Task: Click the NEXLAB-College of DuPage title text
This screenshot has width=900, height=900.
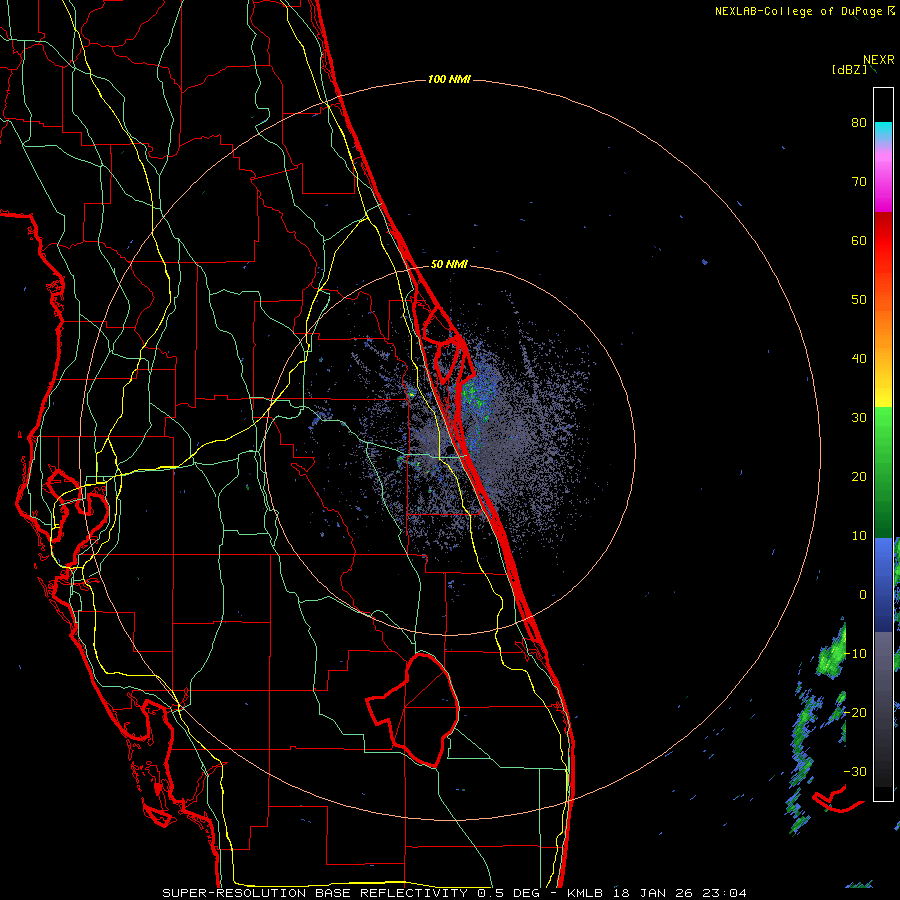Action: point(800,11)
